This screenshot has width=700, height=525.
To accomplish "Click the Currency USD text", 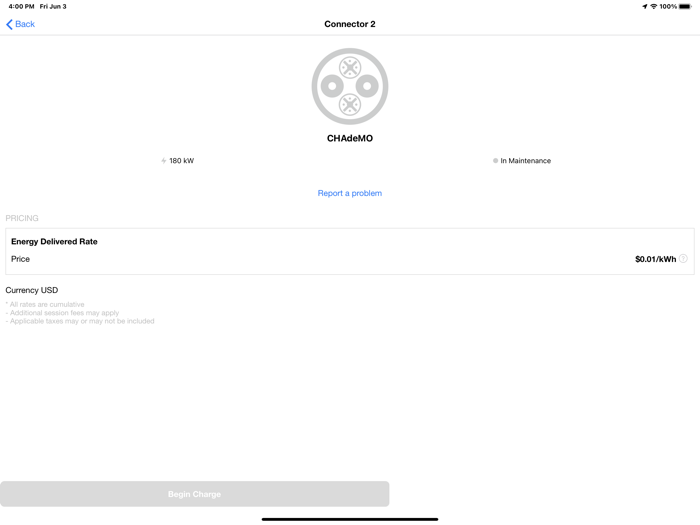I will point(32,290).
